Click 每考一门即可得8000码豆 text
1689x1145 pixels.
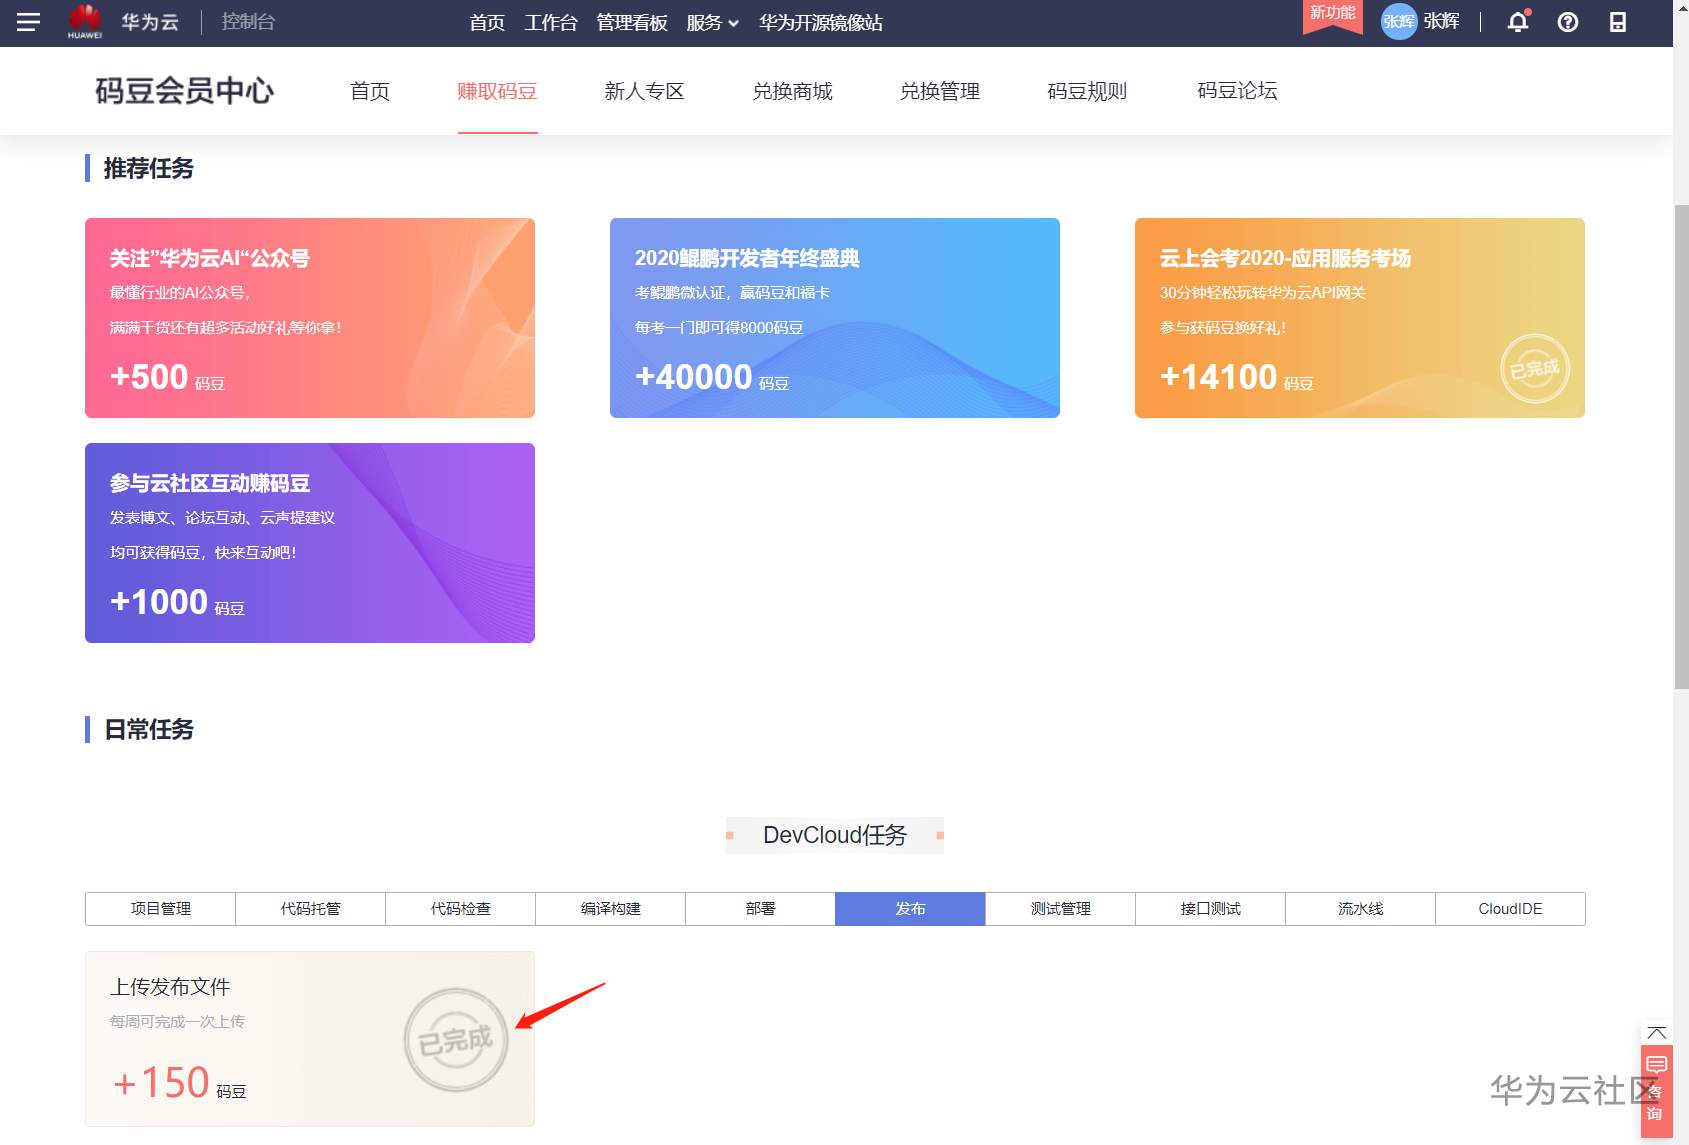click(719, 327)
